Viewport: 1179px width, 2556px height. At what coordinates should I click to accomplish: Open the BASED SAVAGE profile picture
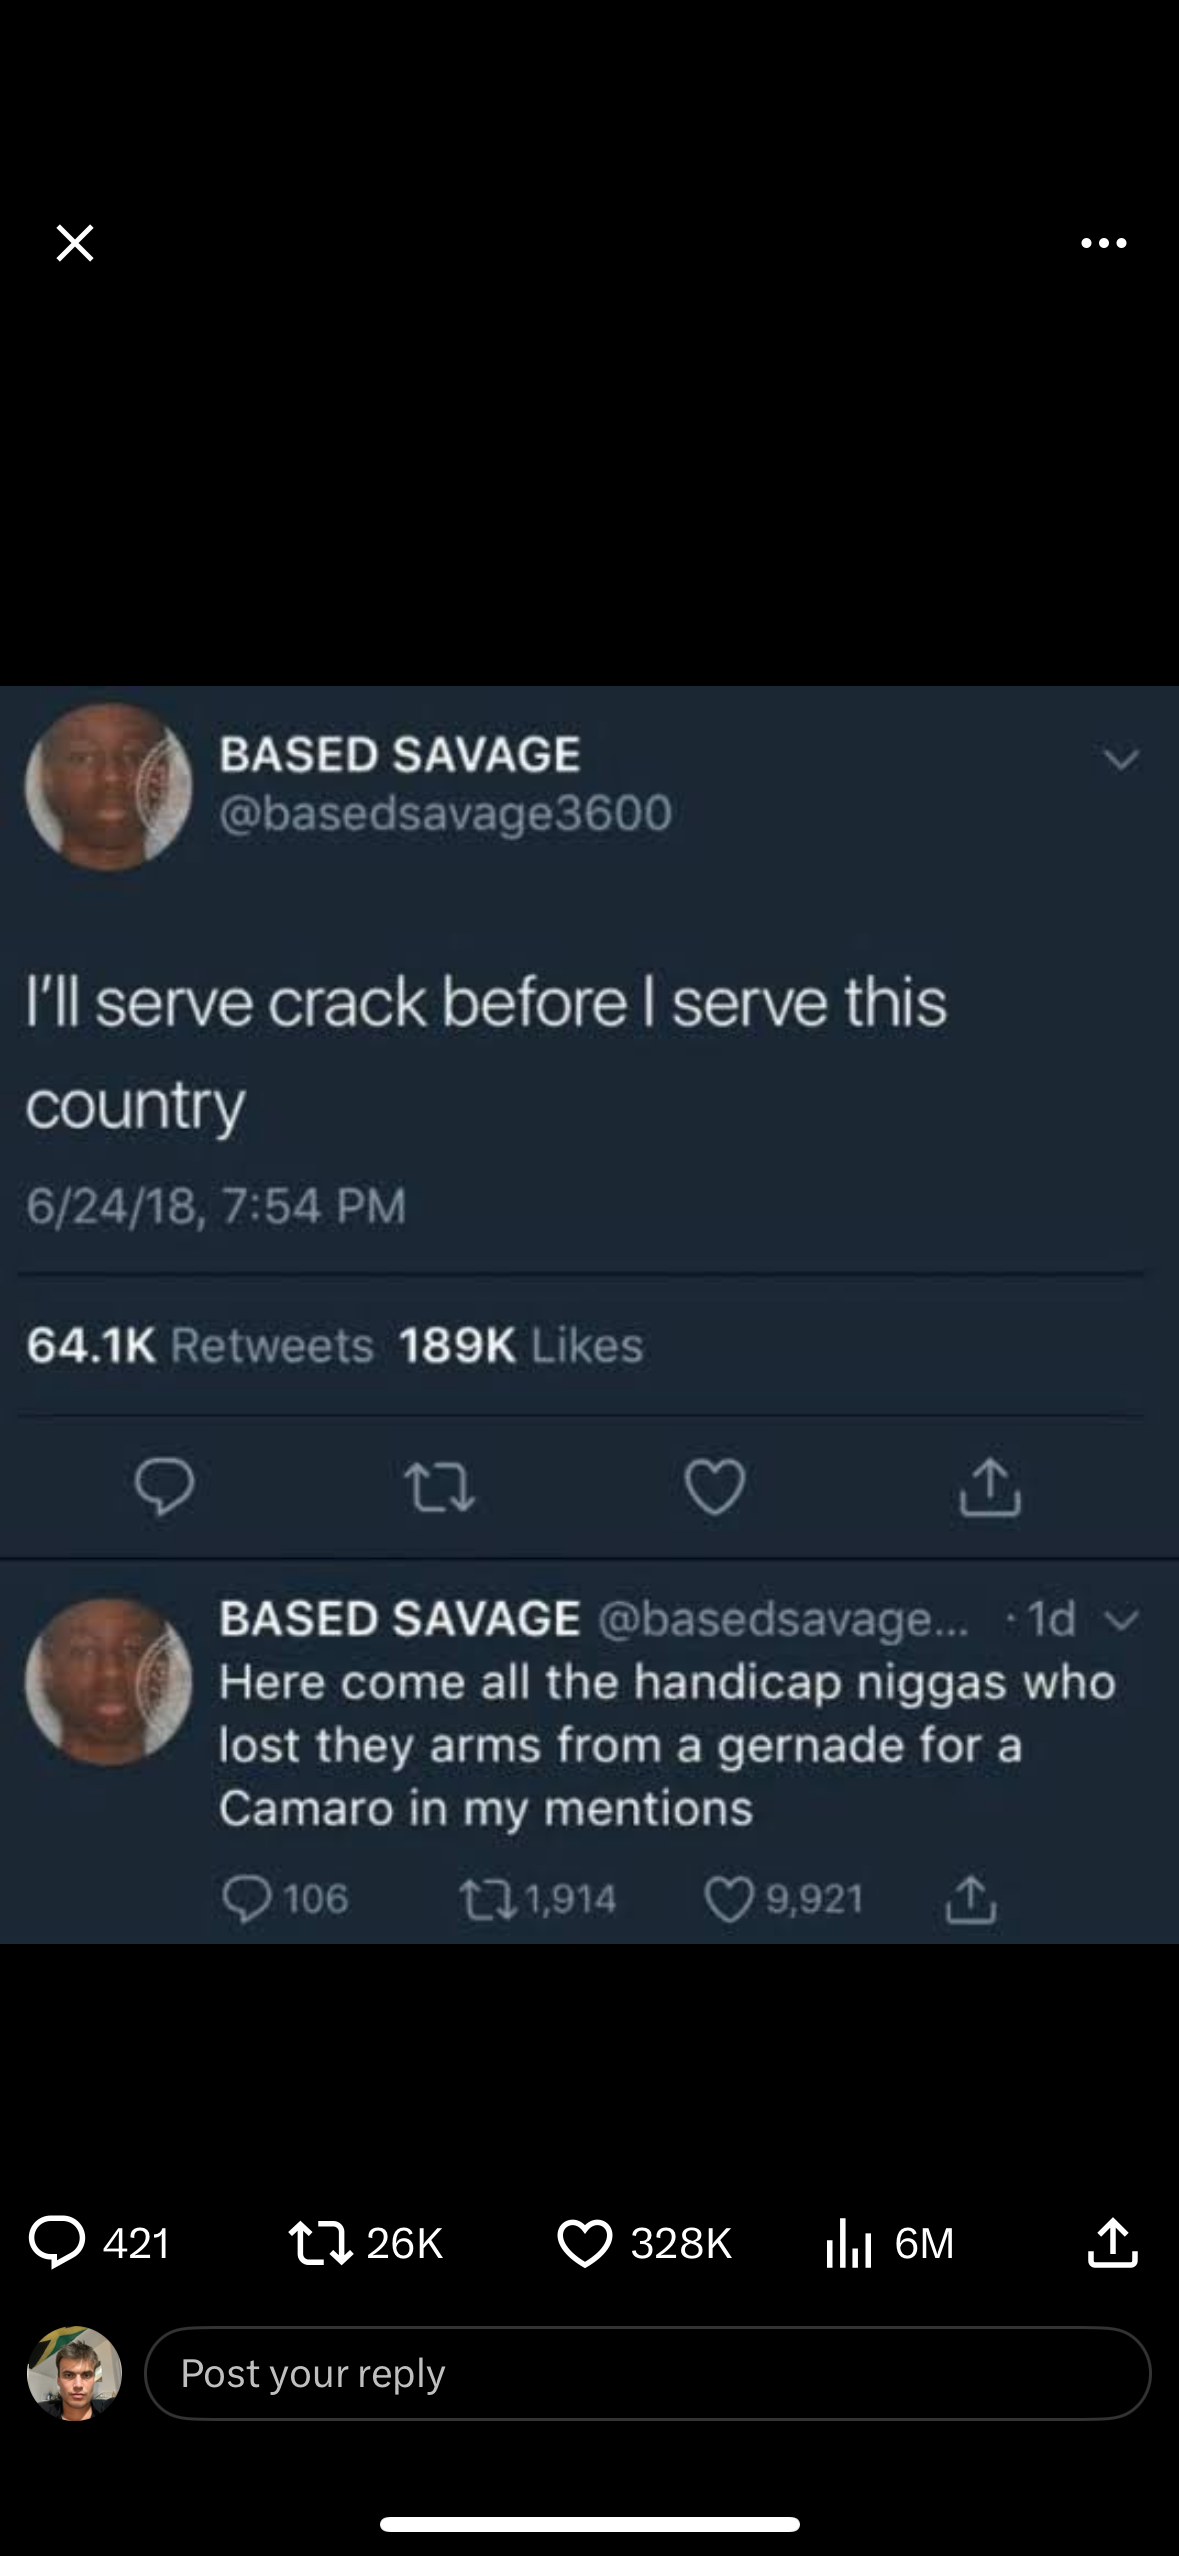[108, 787]
